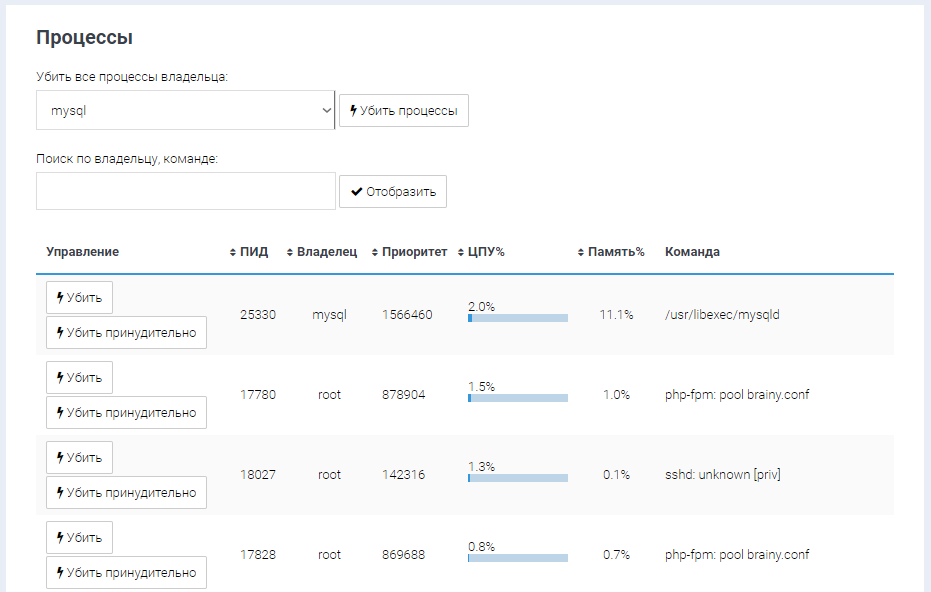Open the process owner dropdown showing mysql
Viewport: 931px width, 592px height.
click(x=185, y=111)
